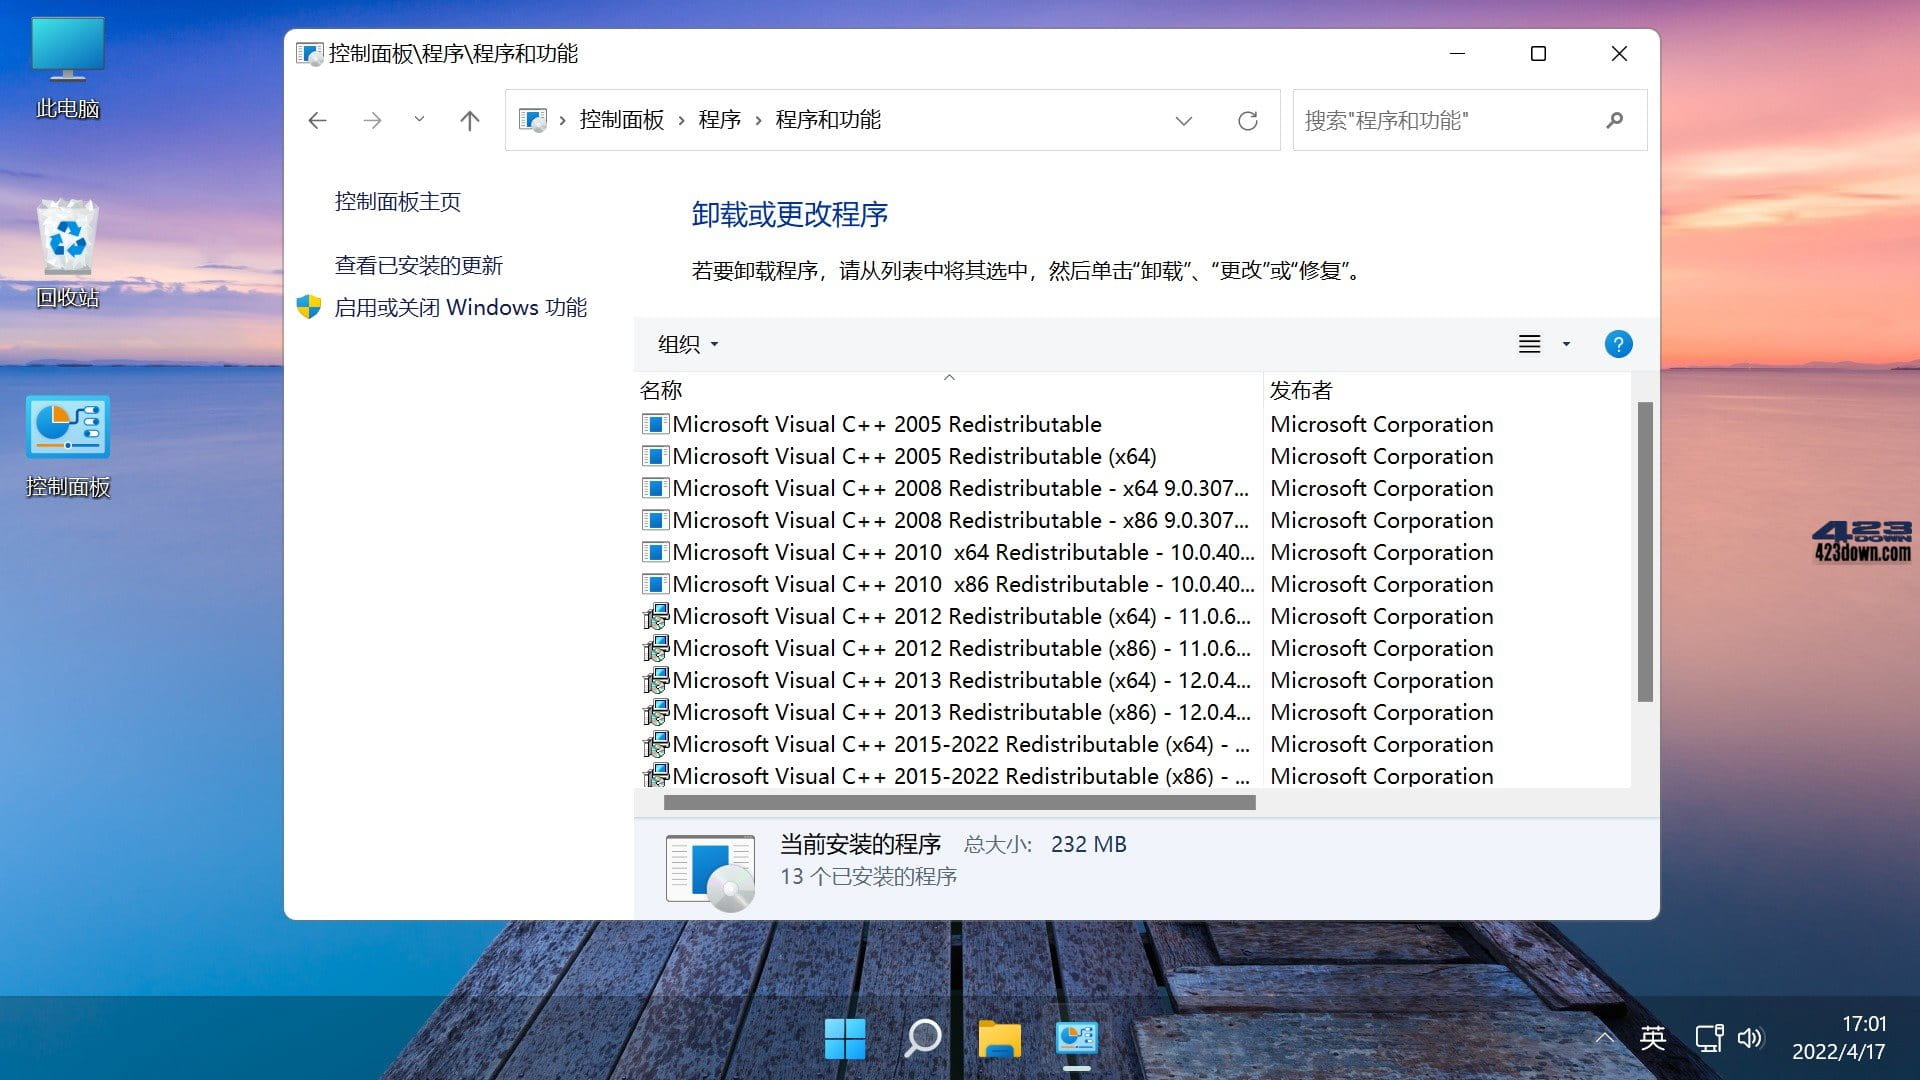Click the 控制面板 breadcrumb in the address bar
This screenshot has width=1920, height=1080.
(622, 120)
